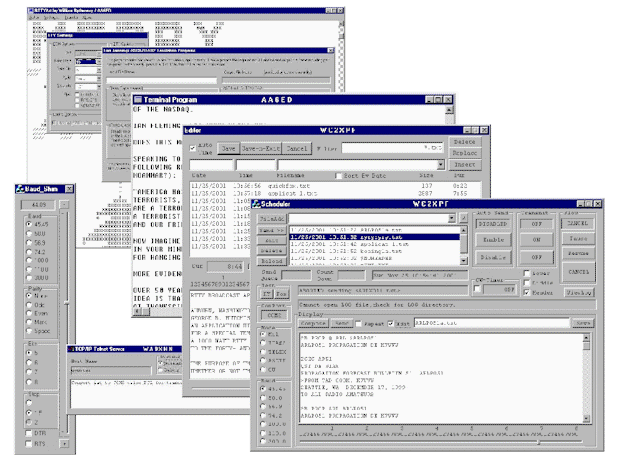Click Disable in Auto Send group
This screenshot has width=621, height=467.
(x=493, y=257)
